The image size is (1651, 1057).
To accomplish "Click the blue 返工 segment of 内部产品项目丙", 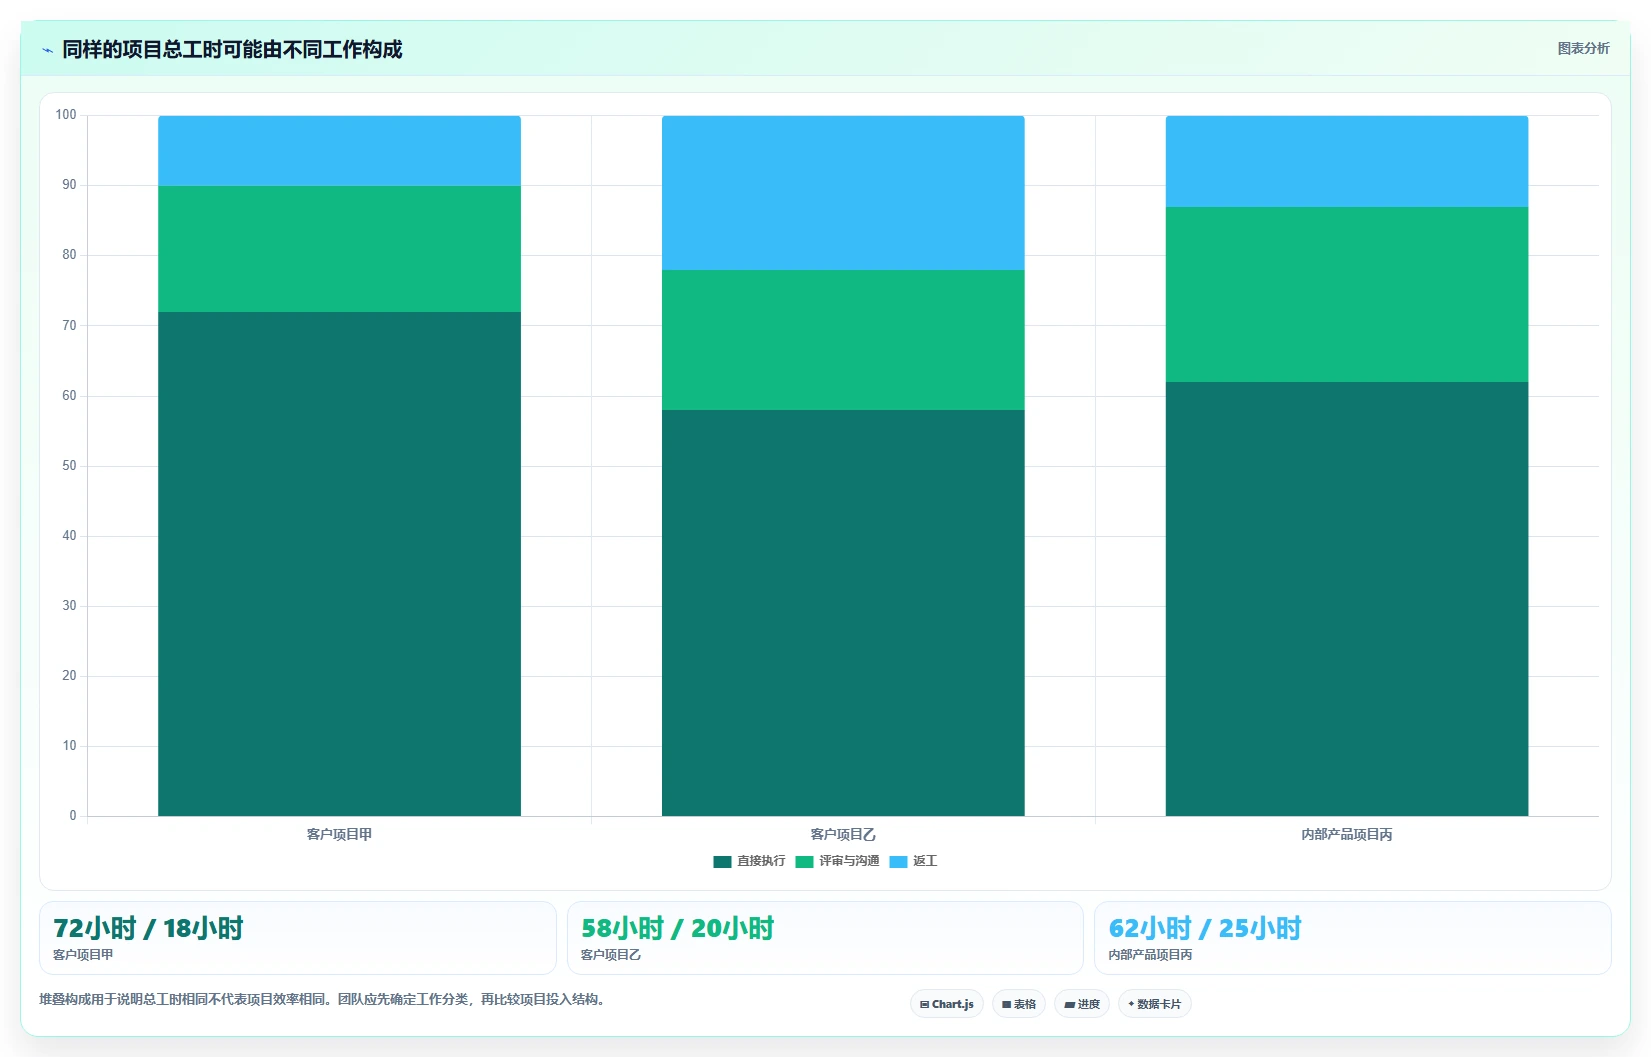I will [x=1347, y=161].
